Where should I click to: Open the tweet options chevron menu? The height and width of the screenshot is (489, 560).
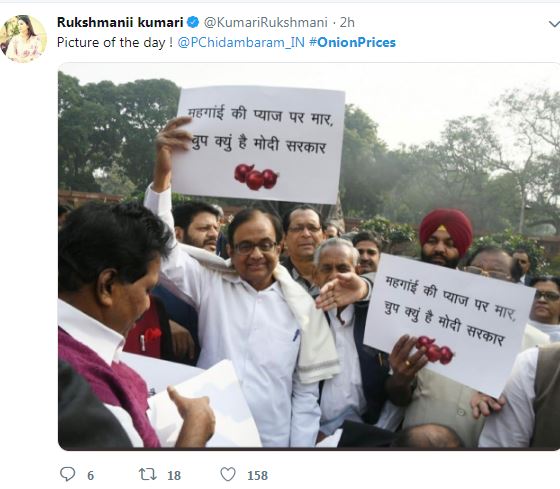554,24
